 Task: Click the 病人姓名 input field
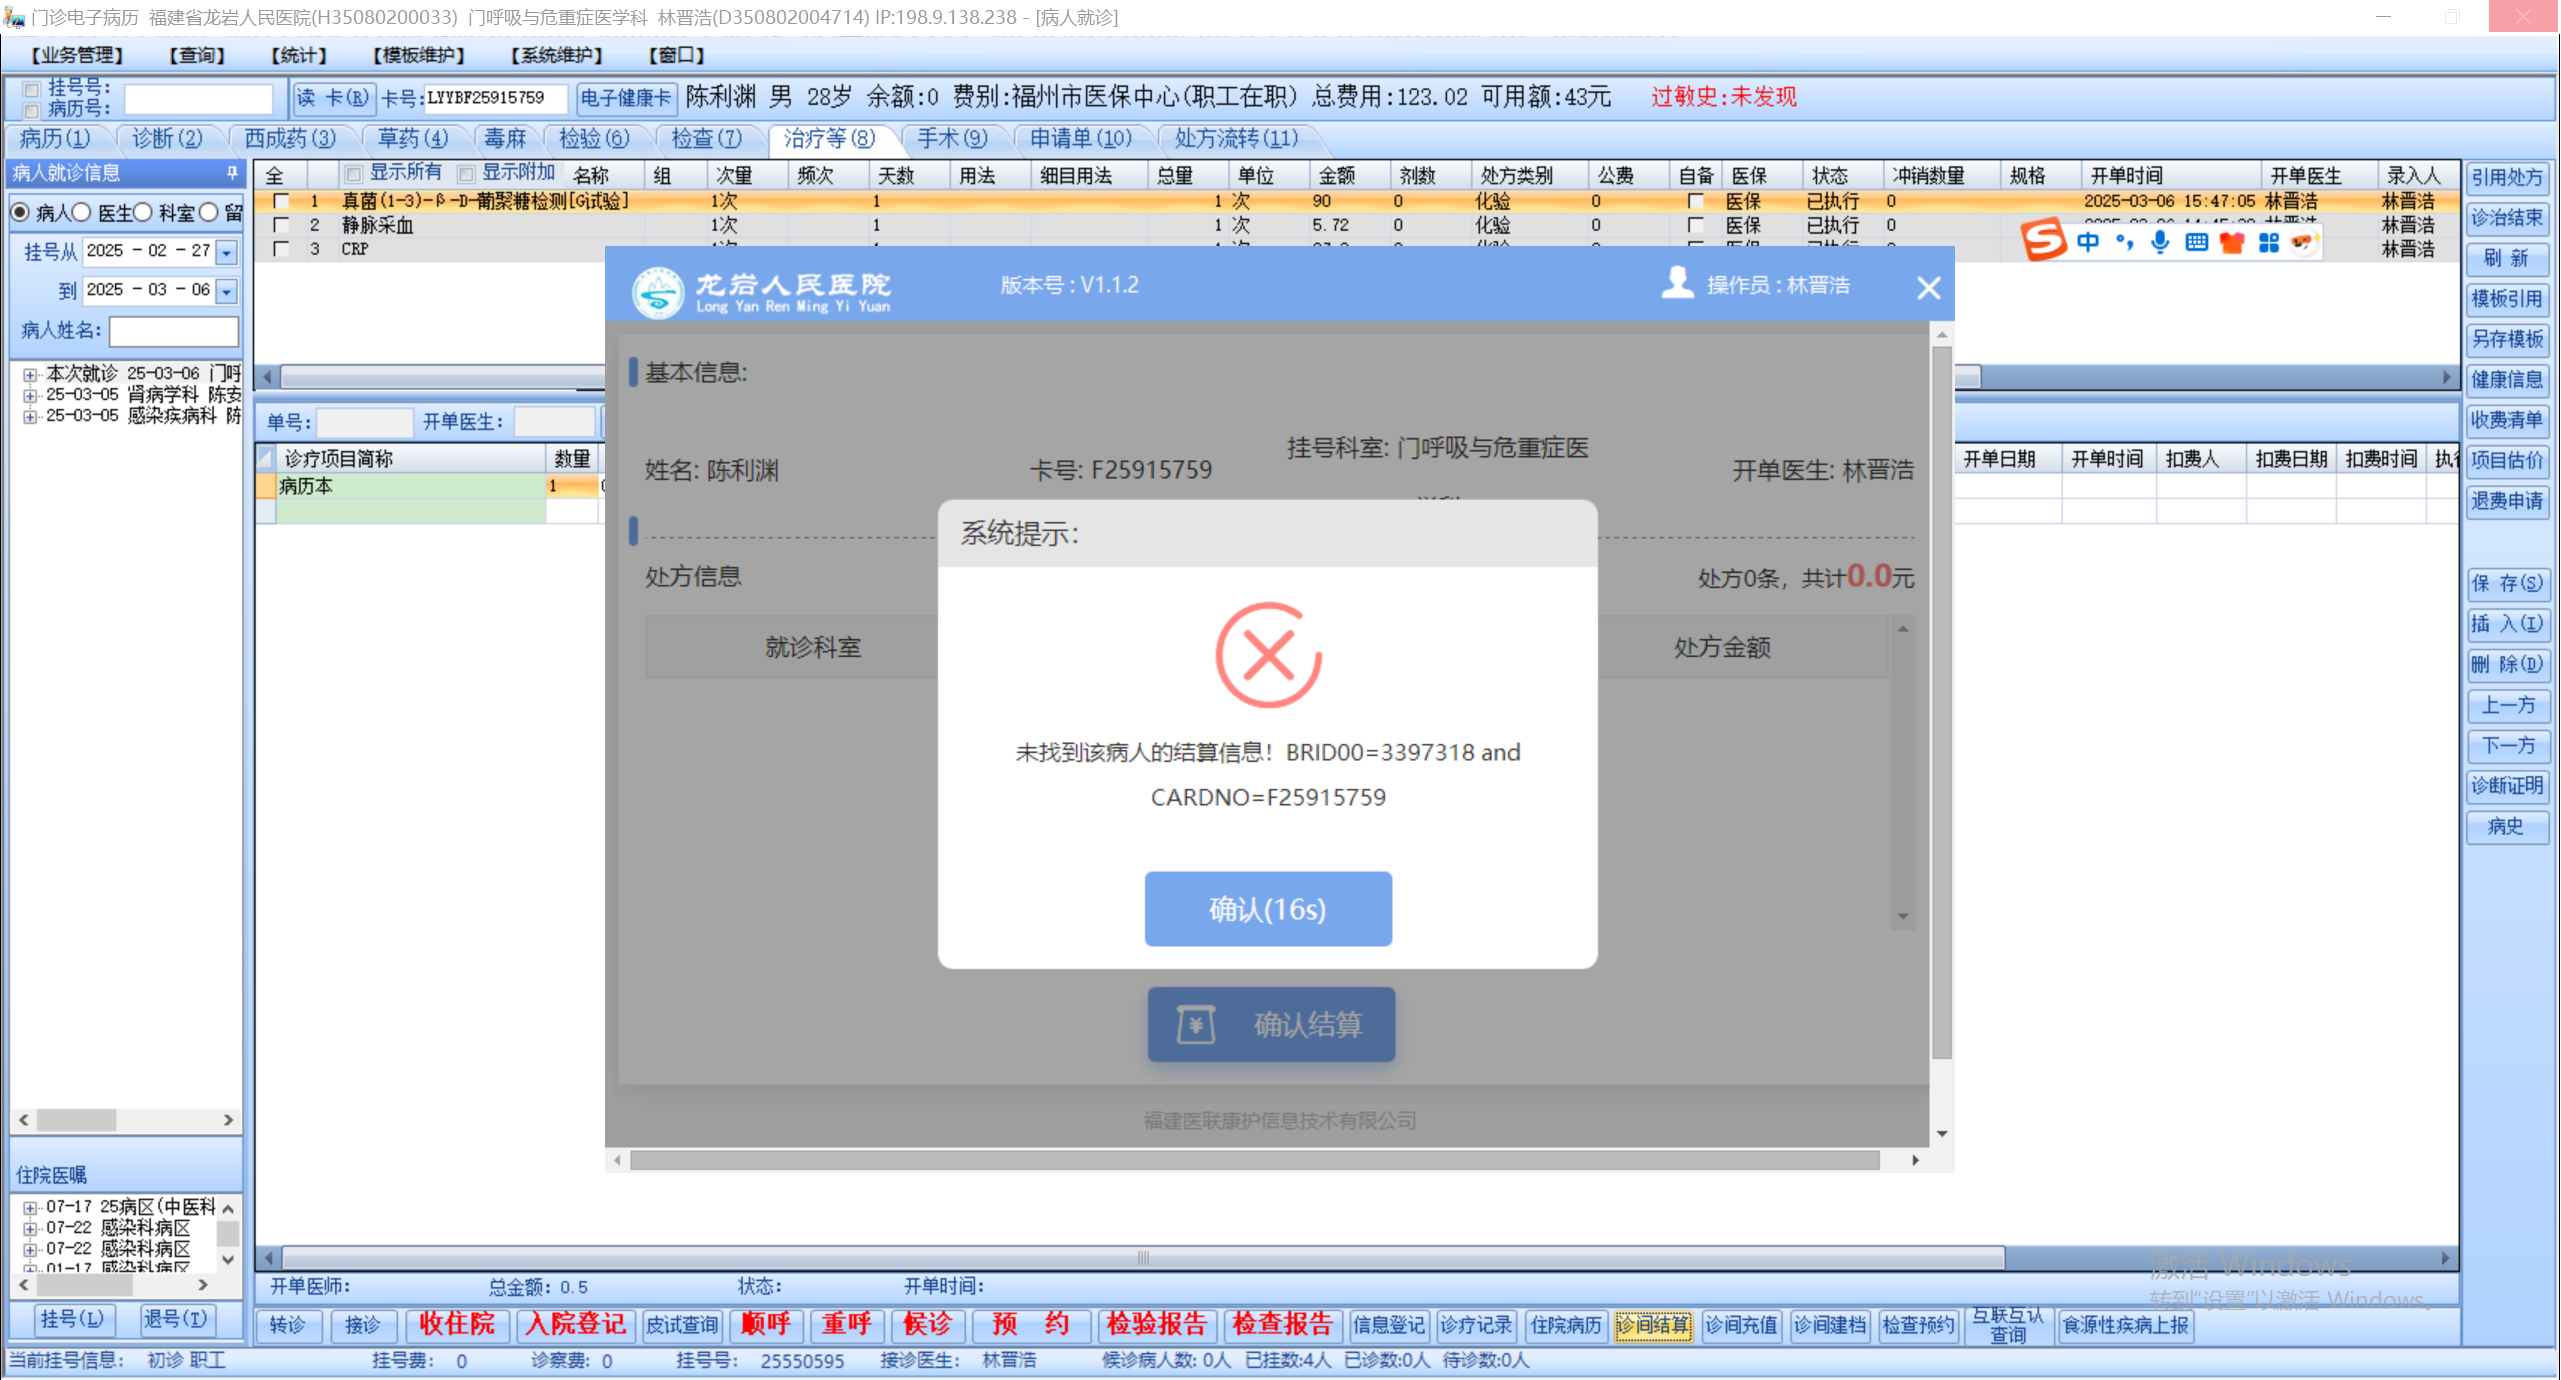[173, 330]
